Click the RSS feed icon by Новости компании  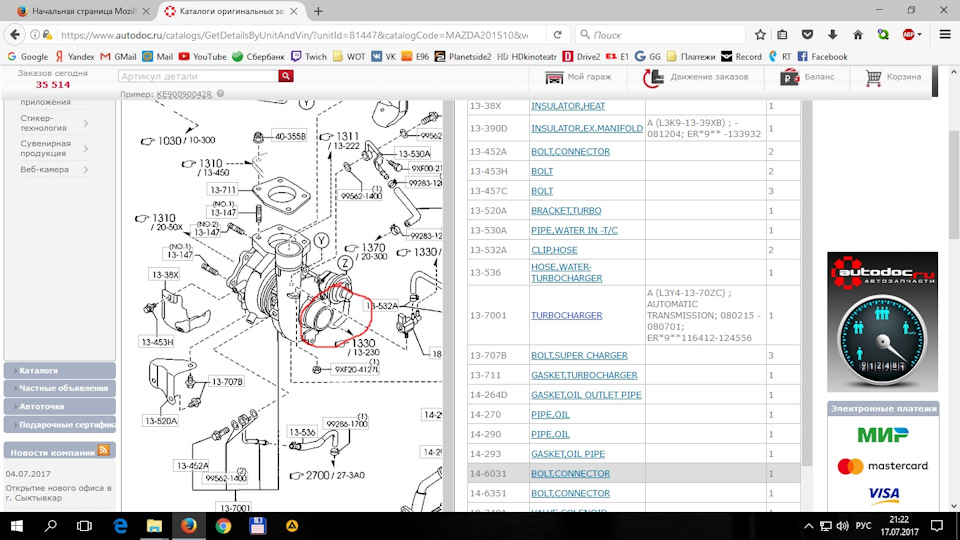(x=103, y=451)
